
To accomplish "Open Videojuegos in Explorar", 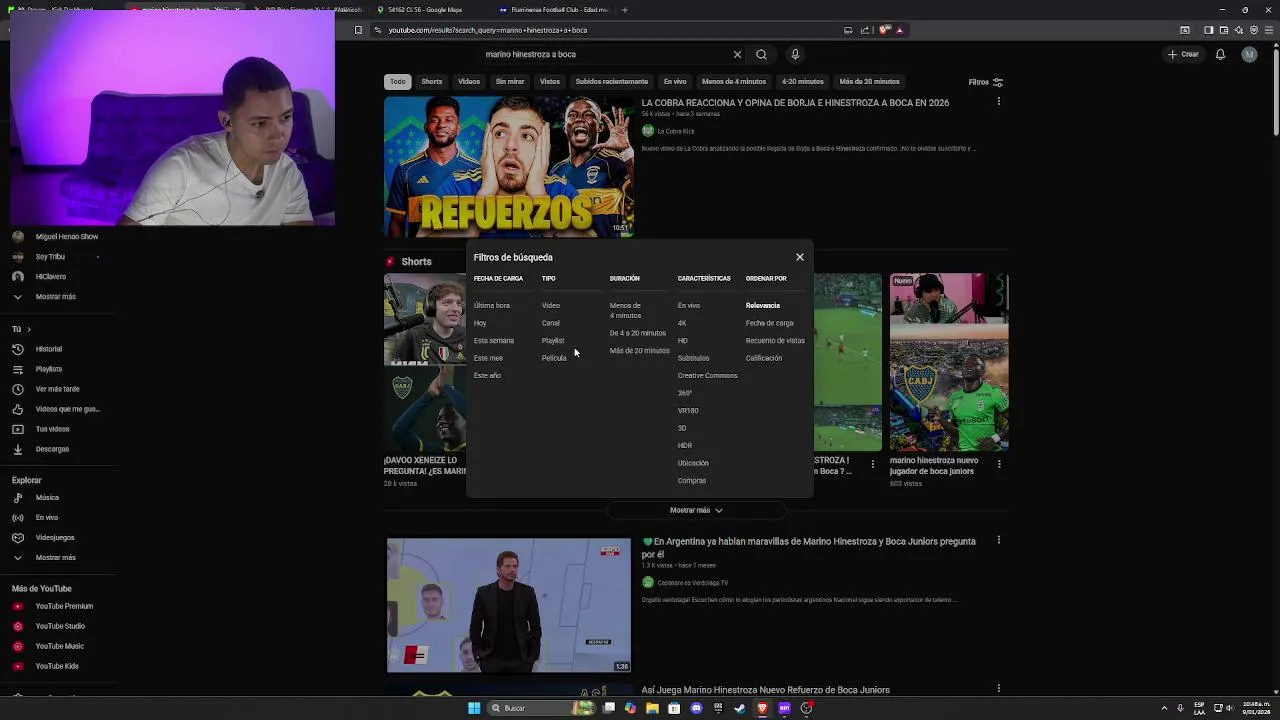I will [x=55, y=537].
